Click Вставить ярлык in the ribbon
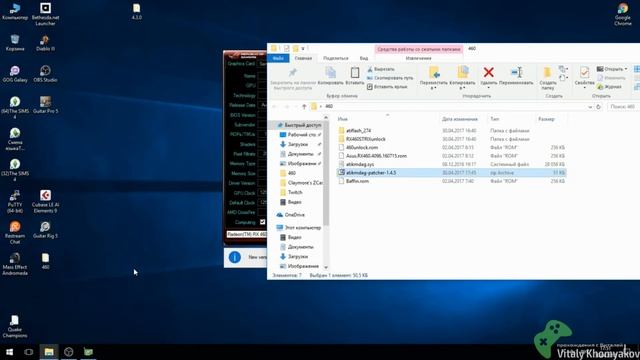The height and width of the screenshot is (360, 640). [387, 87]
